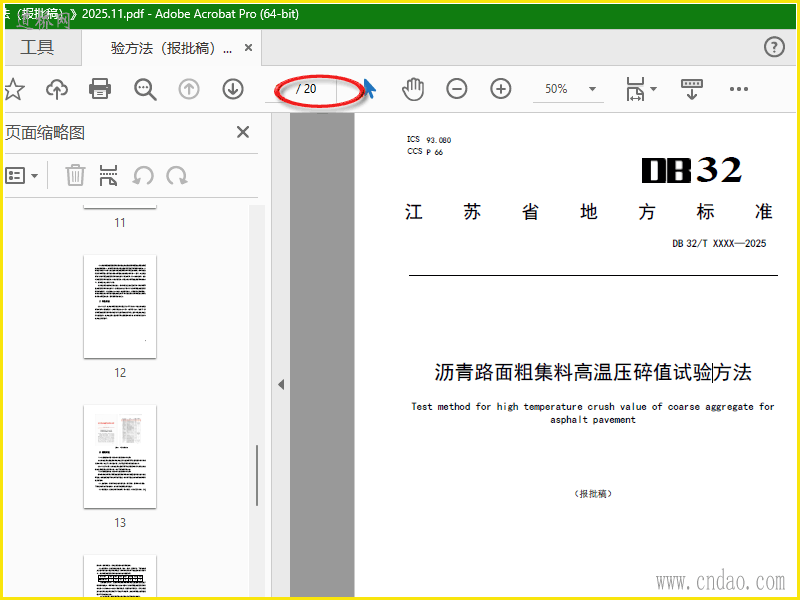The image size is (800, 600).
Task: Click the / 20 total pages text
Action: [306, 89]
